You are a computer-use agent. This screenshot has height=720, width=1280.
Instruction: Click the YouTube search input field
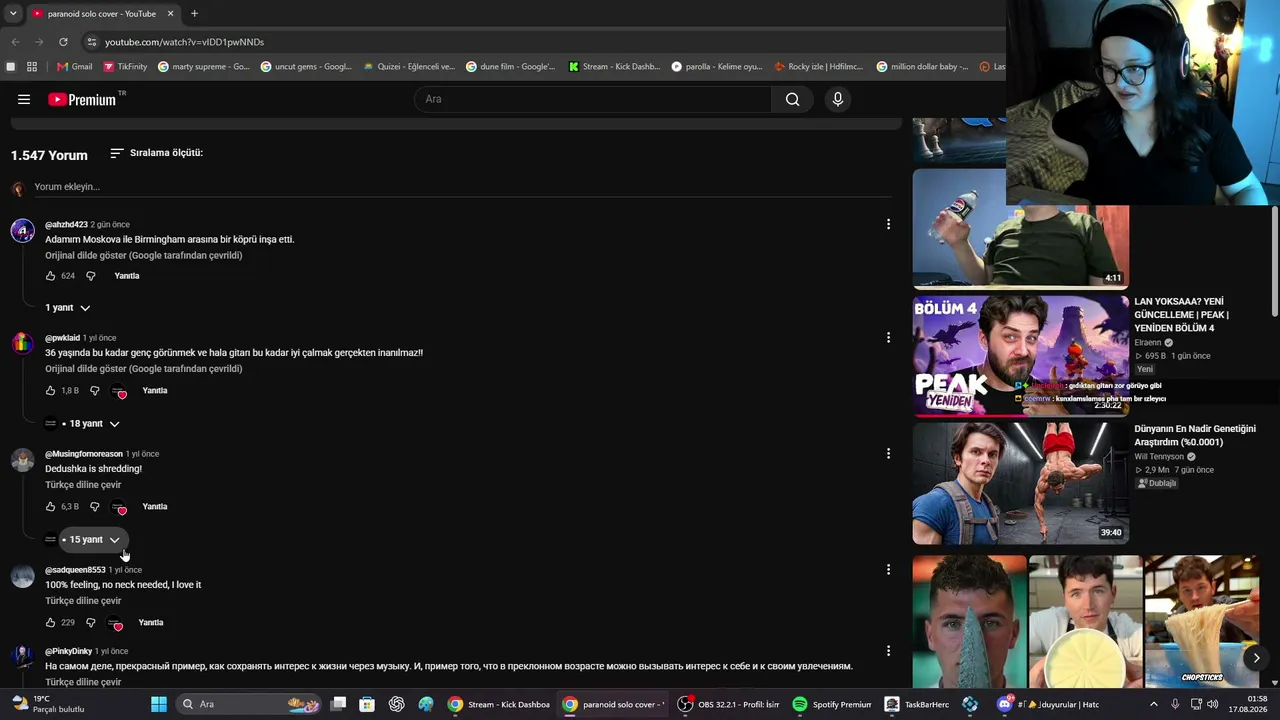pos(593,99)
